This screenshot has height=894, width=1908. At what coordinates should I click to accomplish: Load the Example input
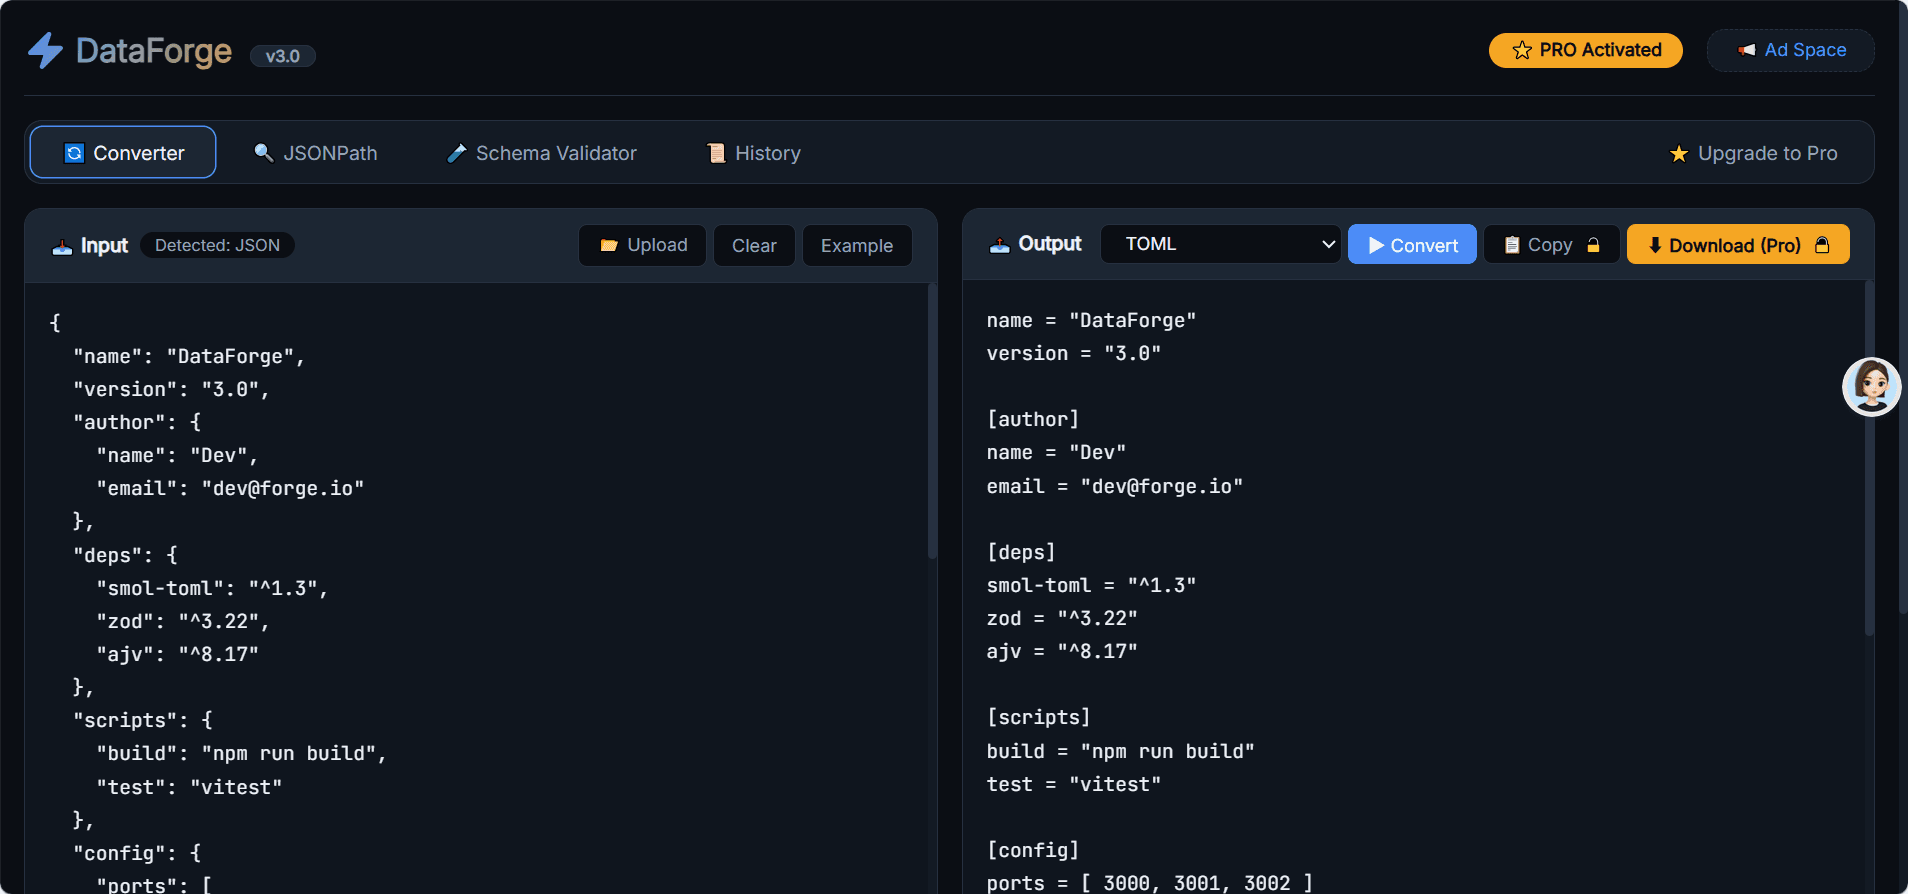(x=857, y=245)
